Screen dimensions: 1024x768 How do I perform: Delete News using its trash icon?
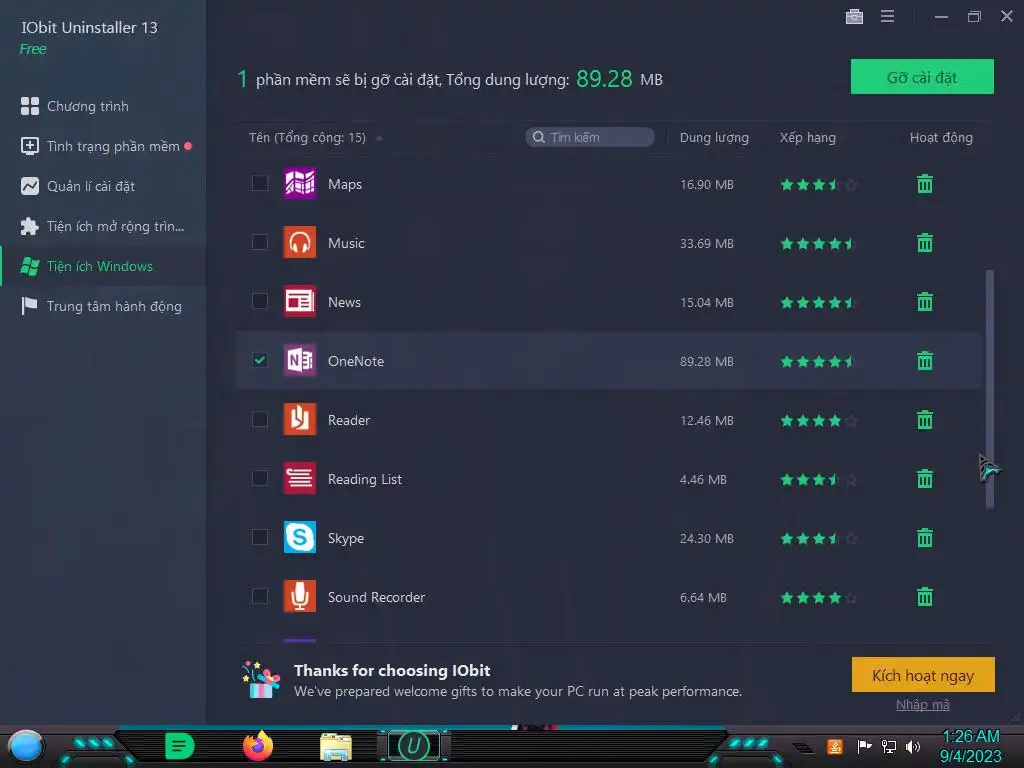pos(925,302)
